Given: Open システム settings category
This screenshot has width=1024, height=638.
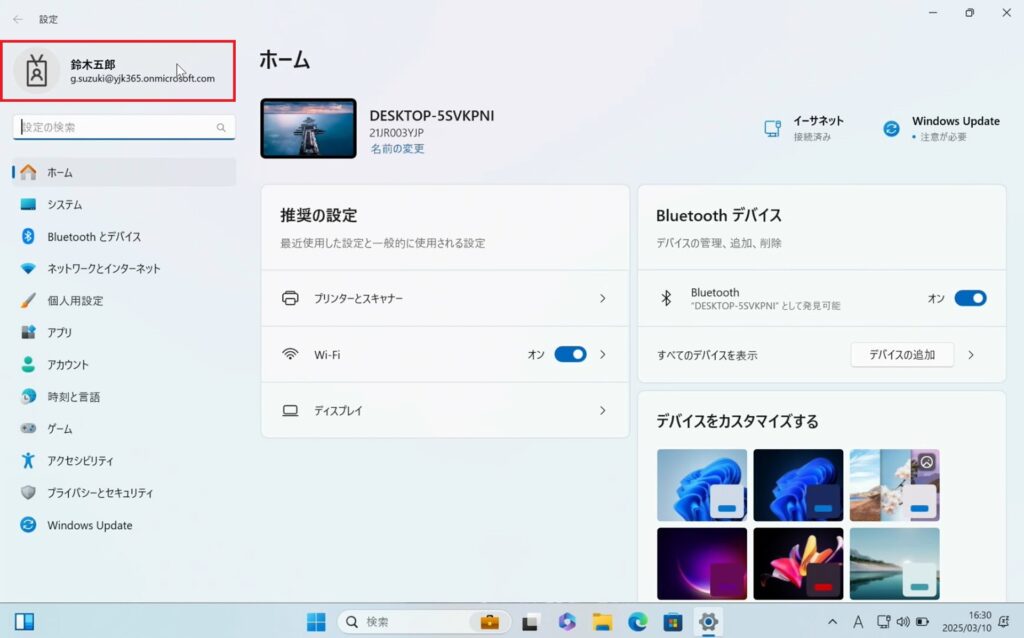Looking at the screenshot, I should (124, 204).
